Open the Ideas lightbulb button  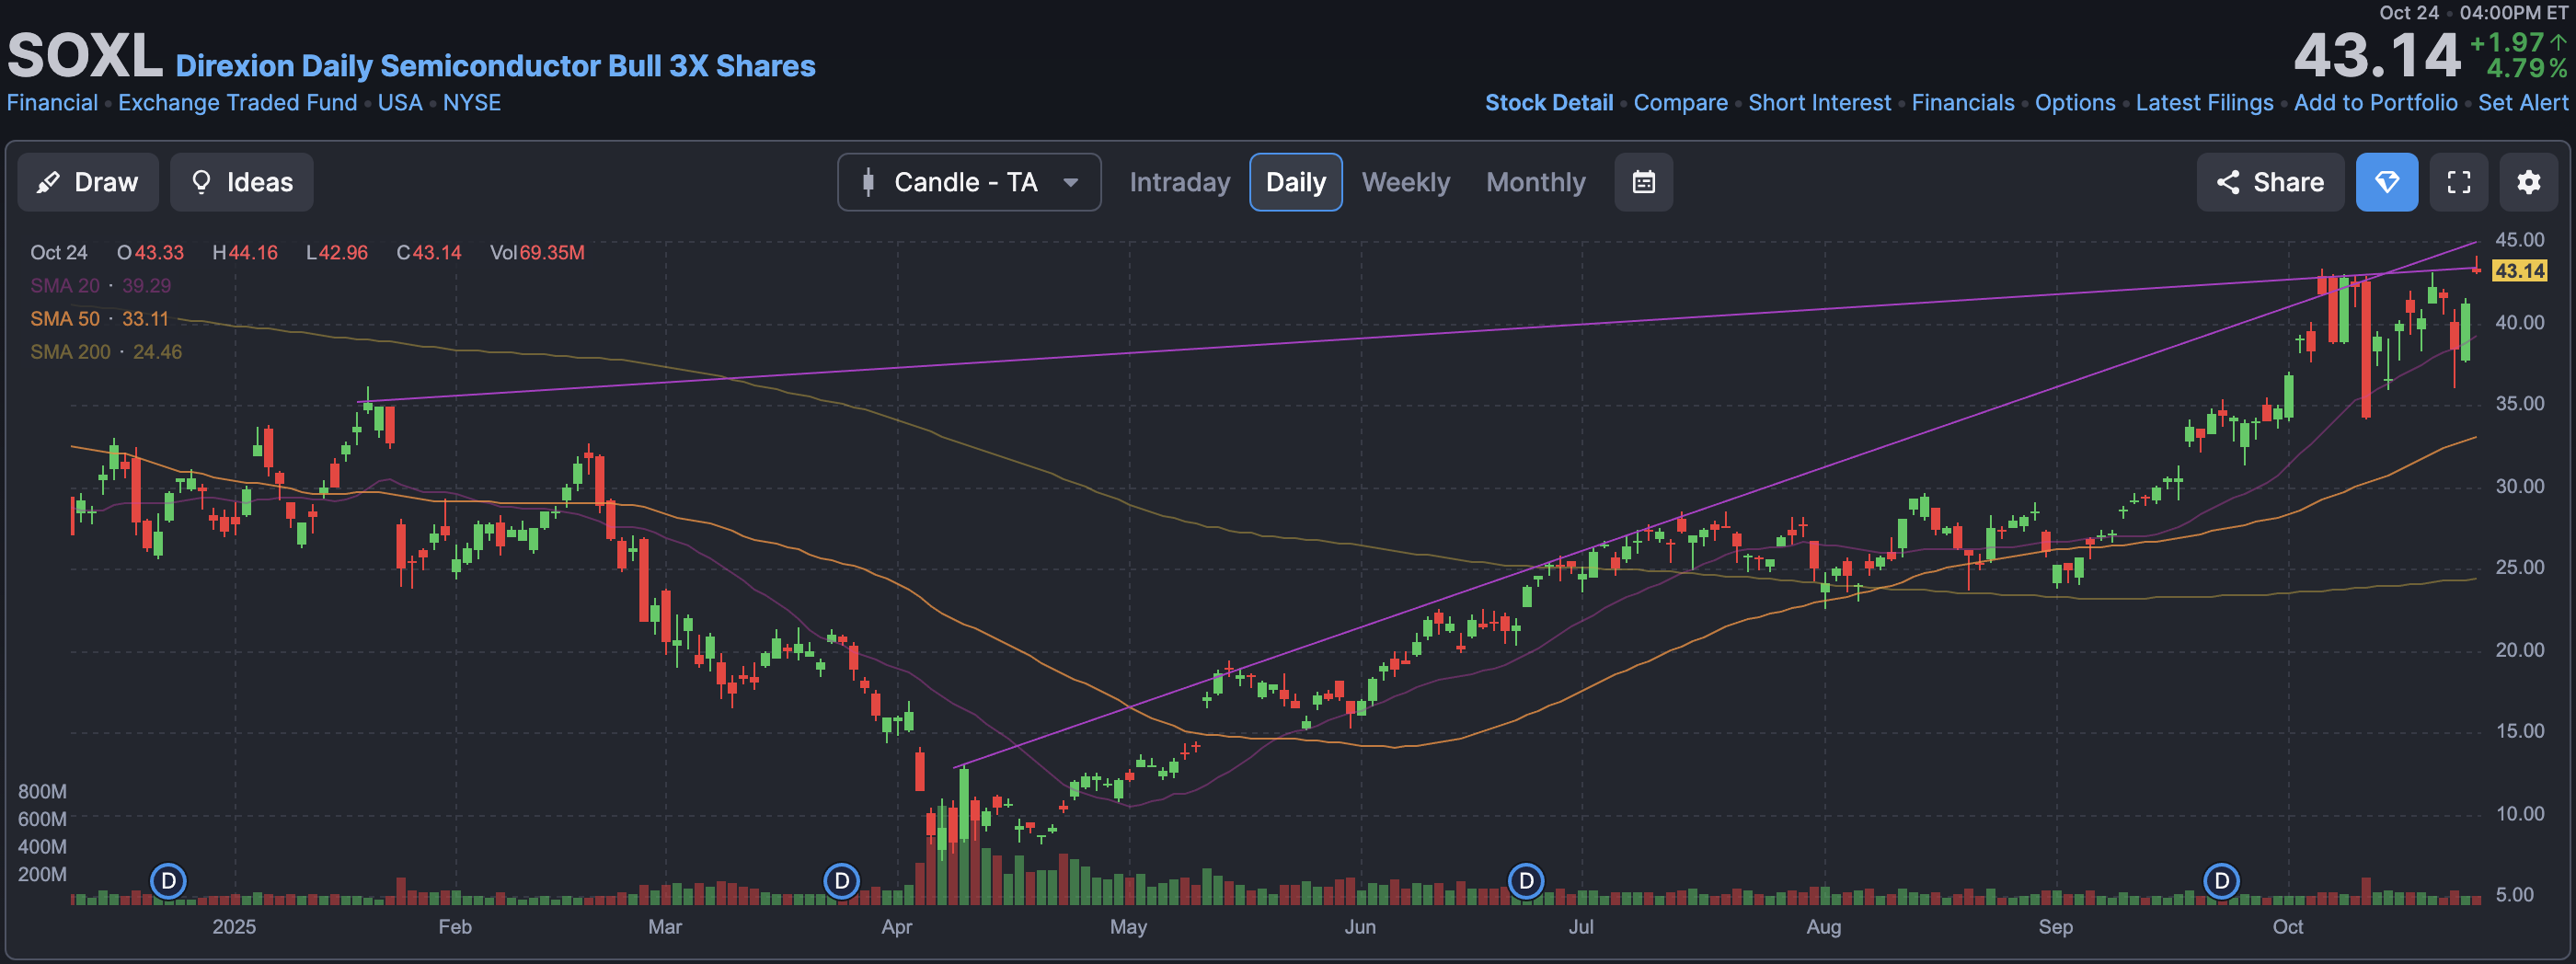pos(241,182)
